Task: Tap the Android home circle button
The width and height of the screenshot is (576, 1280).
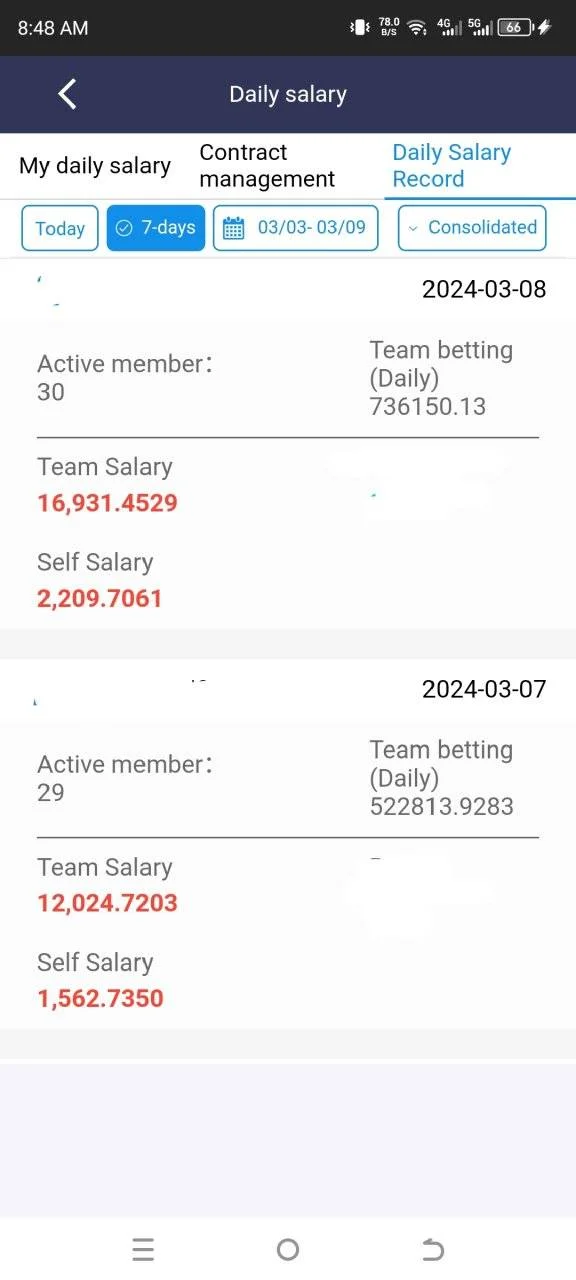Action: [x=288, y=1249]
